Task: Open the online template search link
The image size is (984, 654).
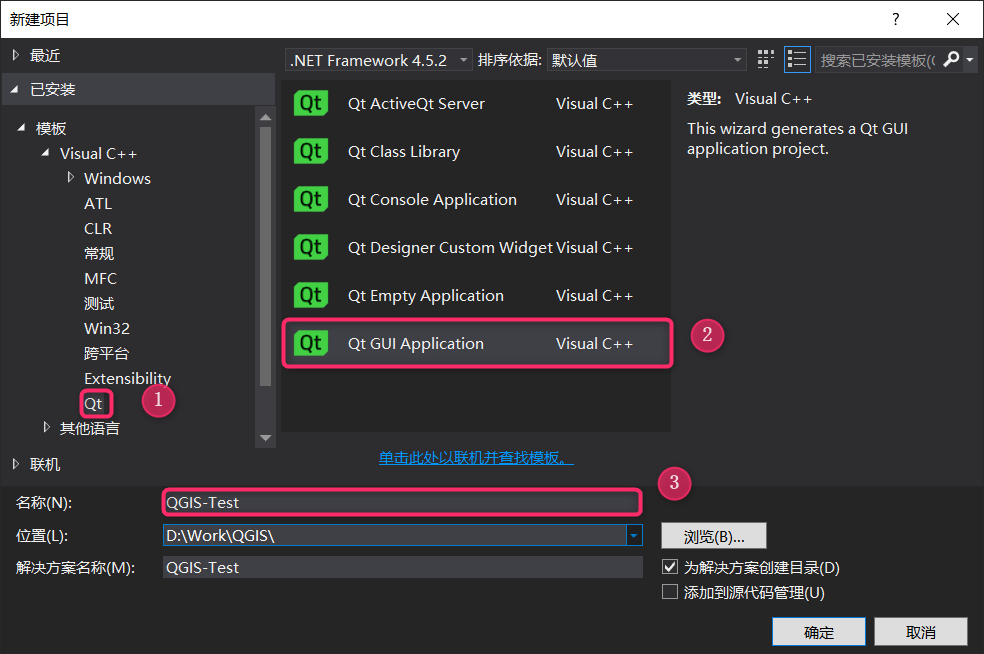Action: 476,458
